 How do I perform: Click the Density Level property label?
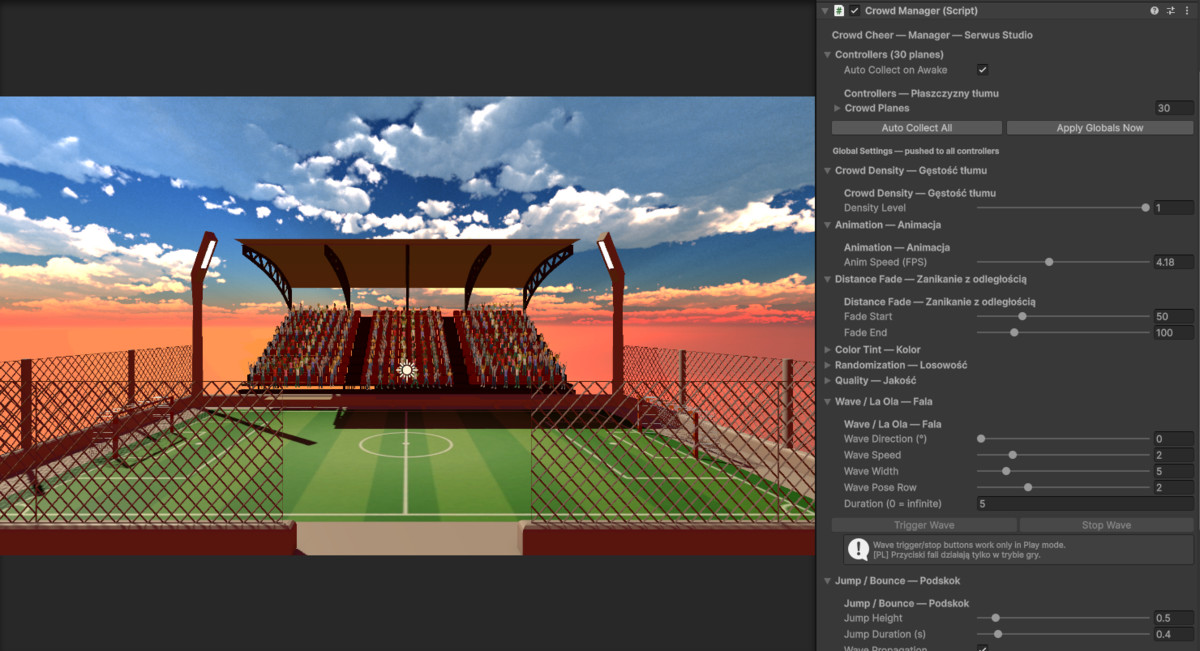pos(875,208)
